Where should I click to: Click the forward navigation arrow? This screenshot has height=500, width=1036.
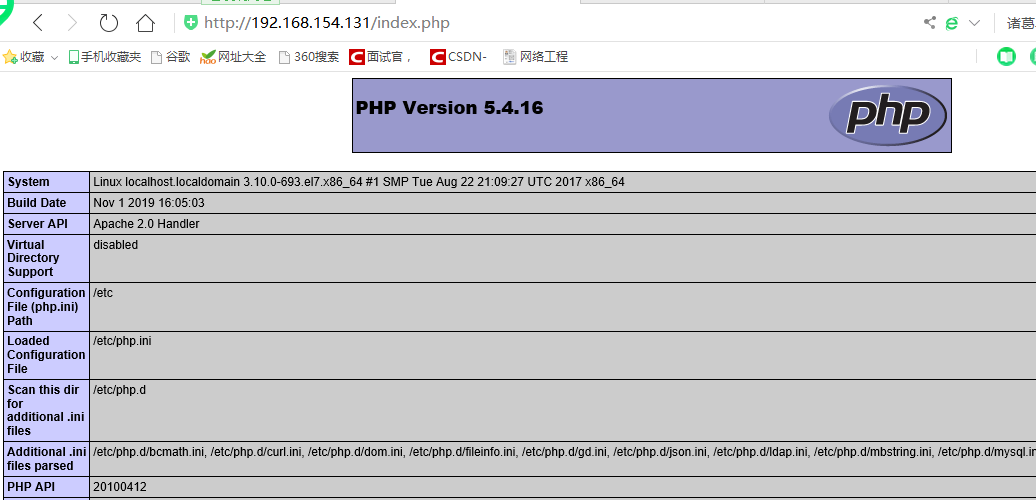tap(72, 23)
